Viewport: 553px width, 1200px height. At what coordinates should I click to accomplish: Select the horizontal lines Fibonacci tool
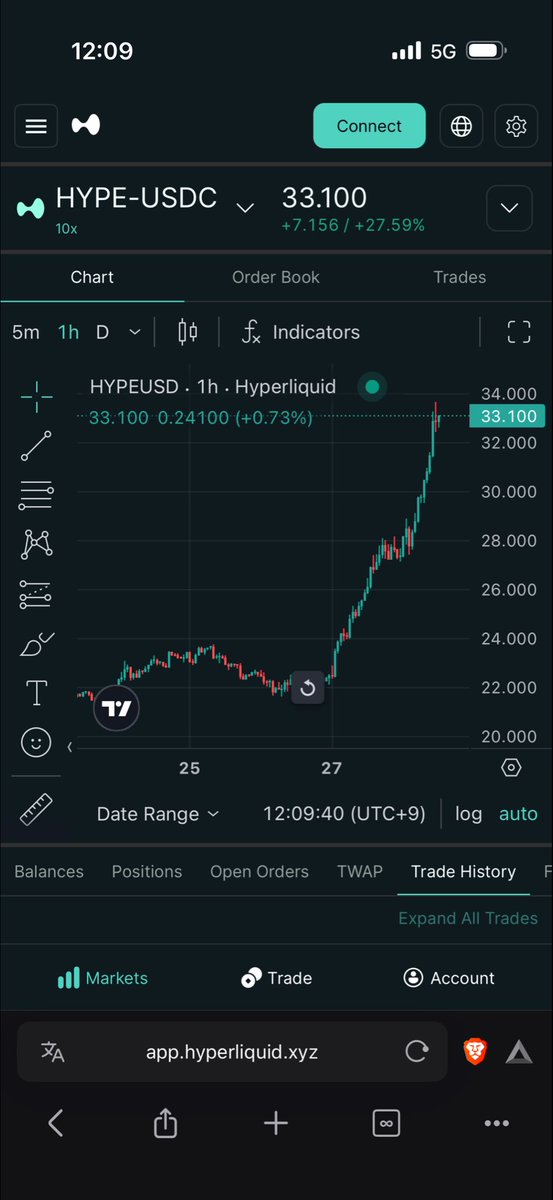click(37, 494)
